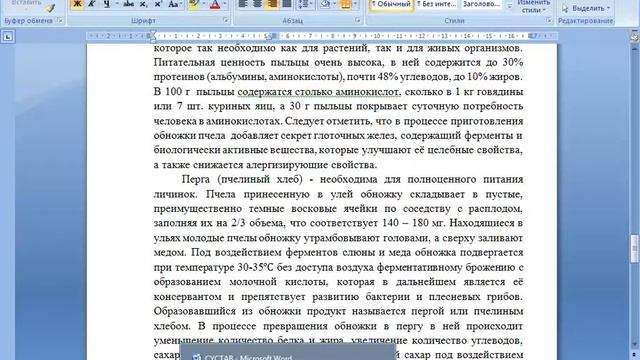
Task: Open the underline style dropdown arrow
Action: coord(117,4)
